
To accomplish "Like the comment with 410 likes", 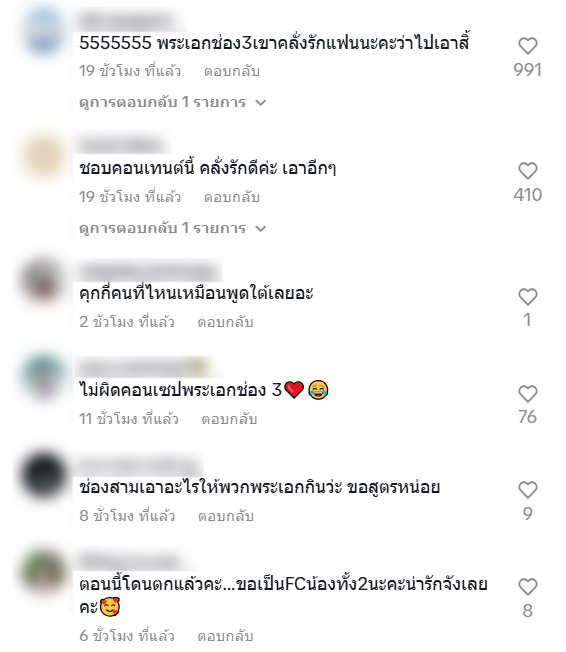I will (528, 171).
